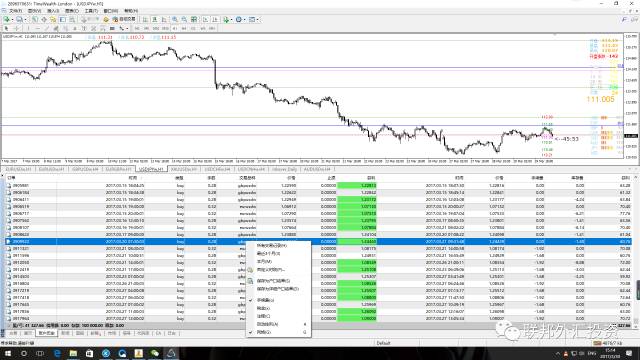Open the periodicity clock dropdown arrow
Screen dimensions: 640x360
click(244, 19)
